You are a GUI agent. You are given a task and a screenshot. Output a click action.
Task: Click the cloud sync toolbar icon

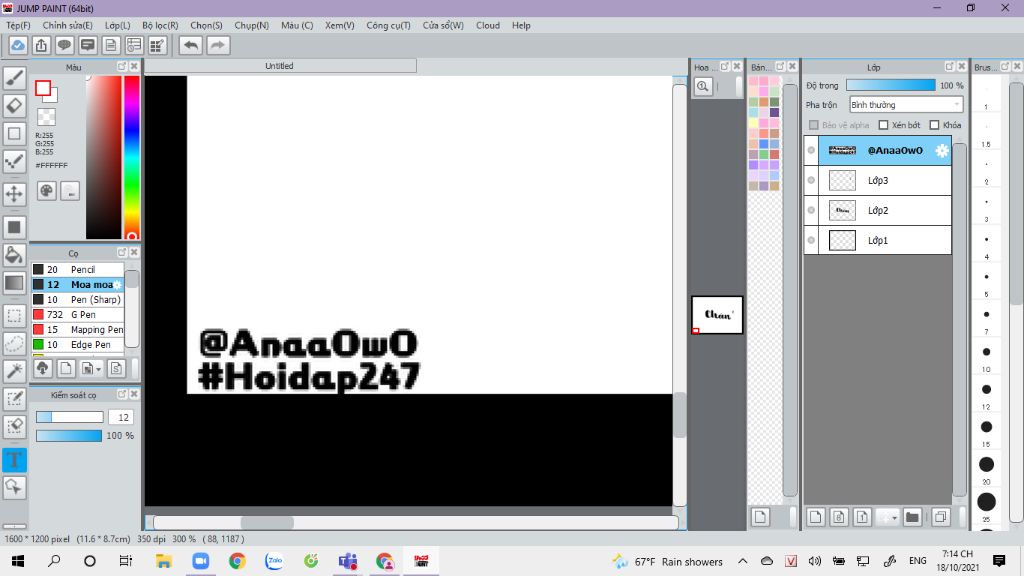coord(18,45)
